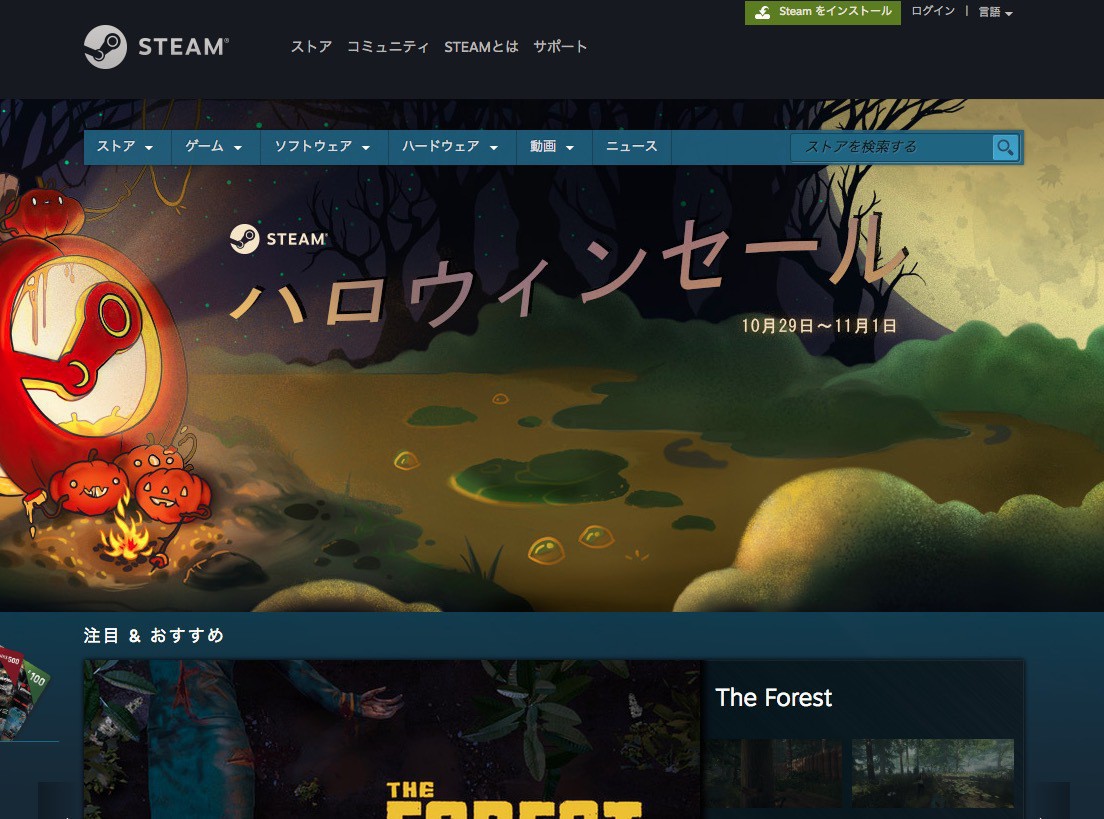Image resolution: width=1104 pixels, height=819 pixels.
Task: Expand the 言語 language dropdown
Action: coord(995,12)
